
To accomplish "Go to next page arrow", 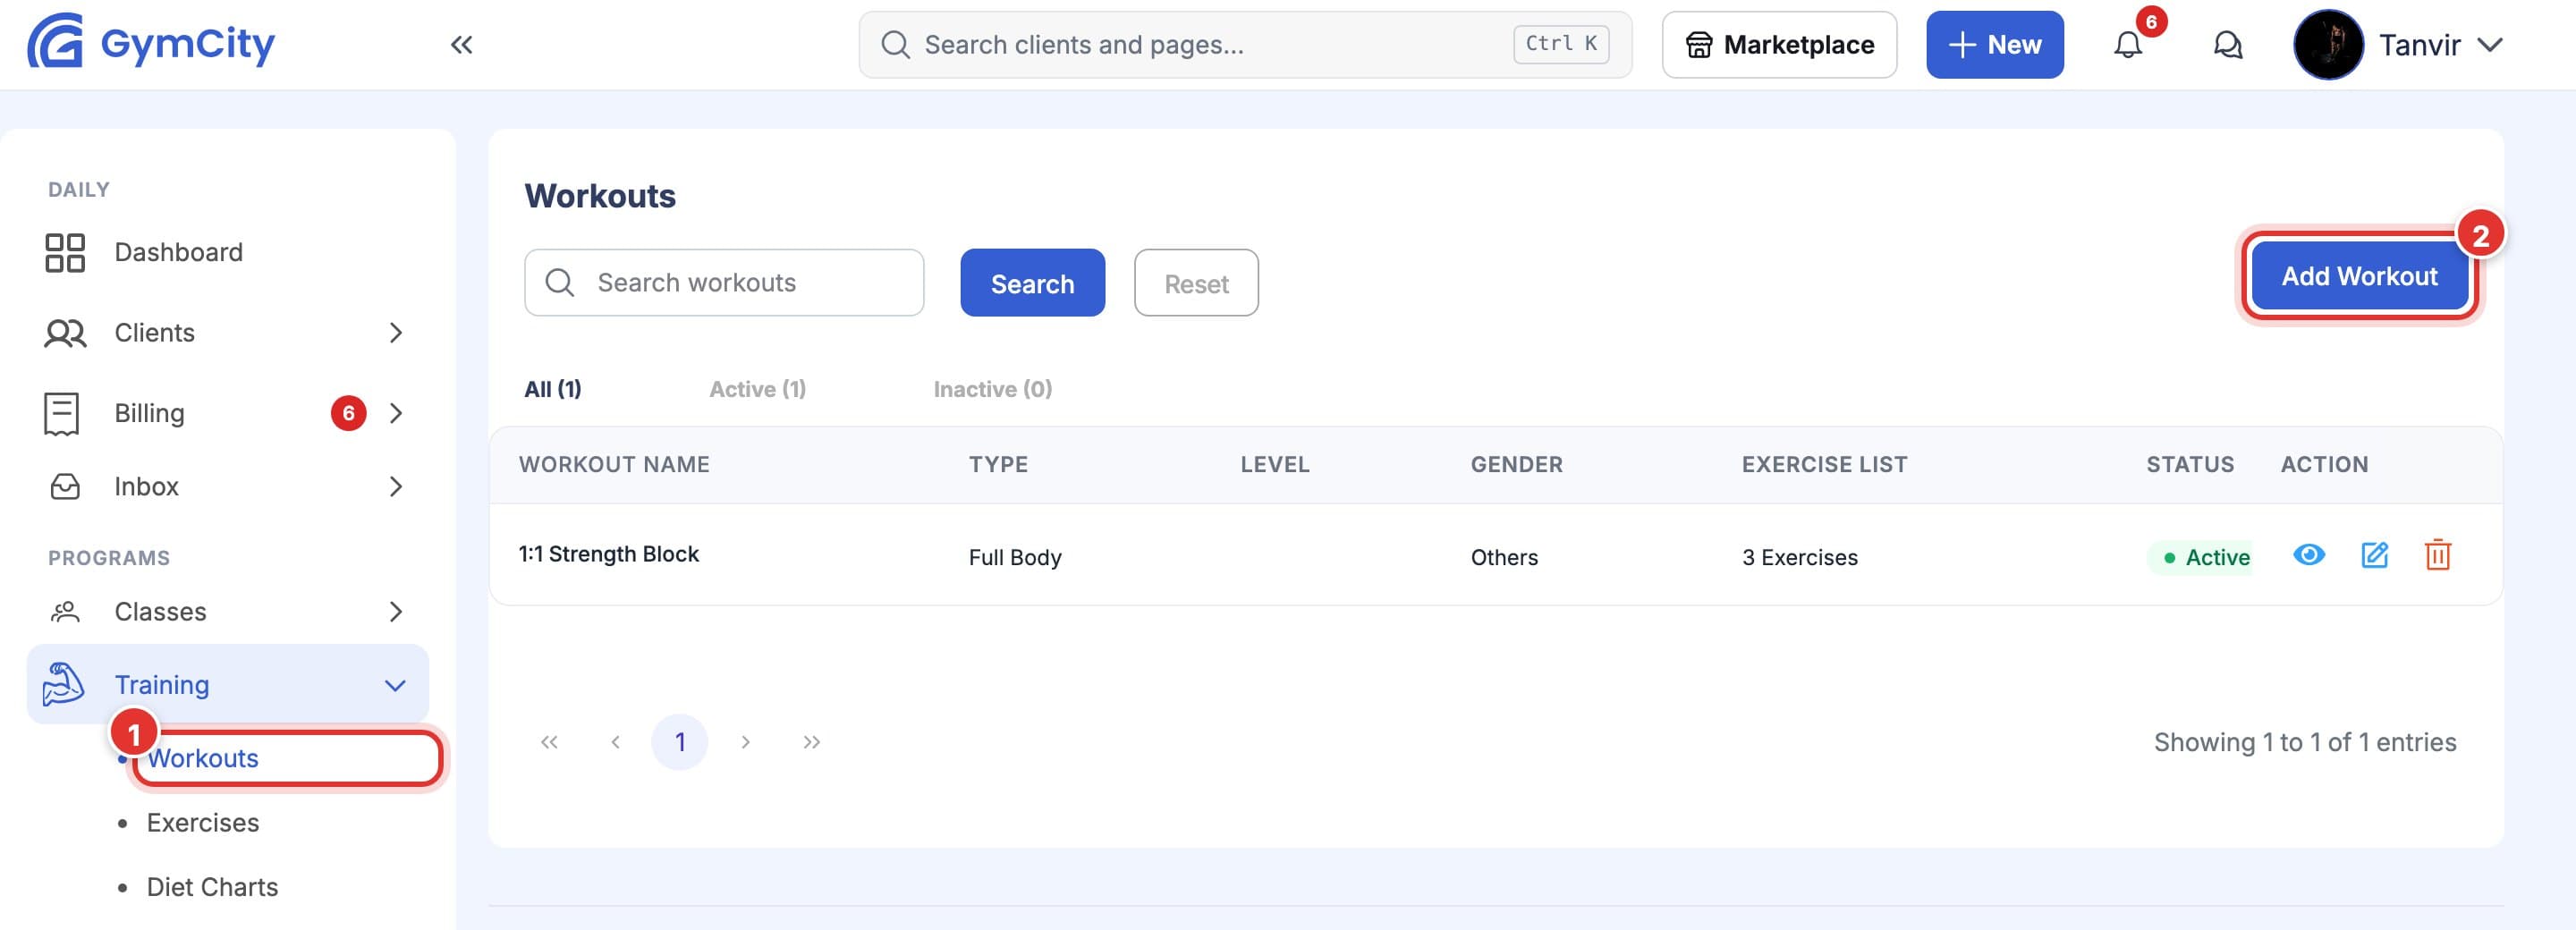I will click(x=745, y=742).
